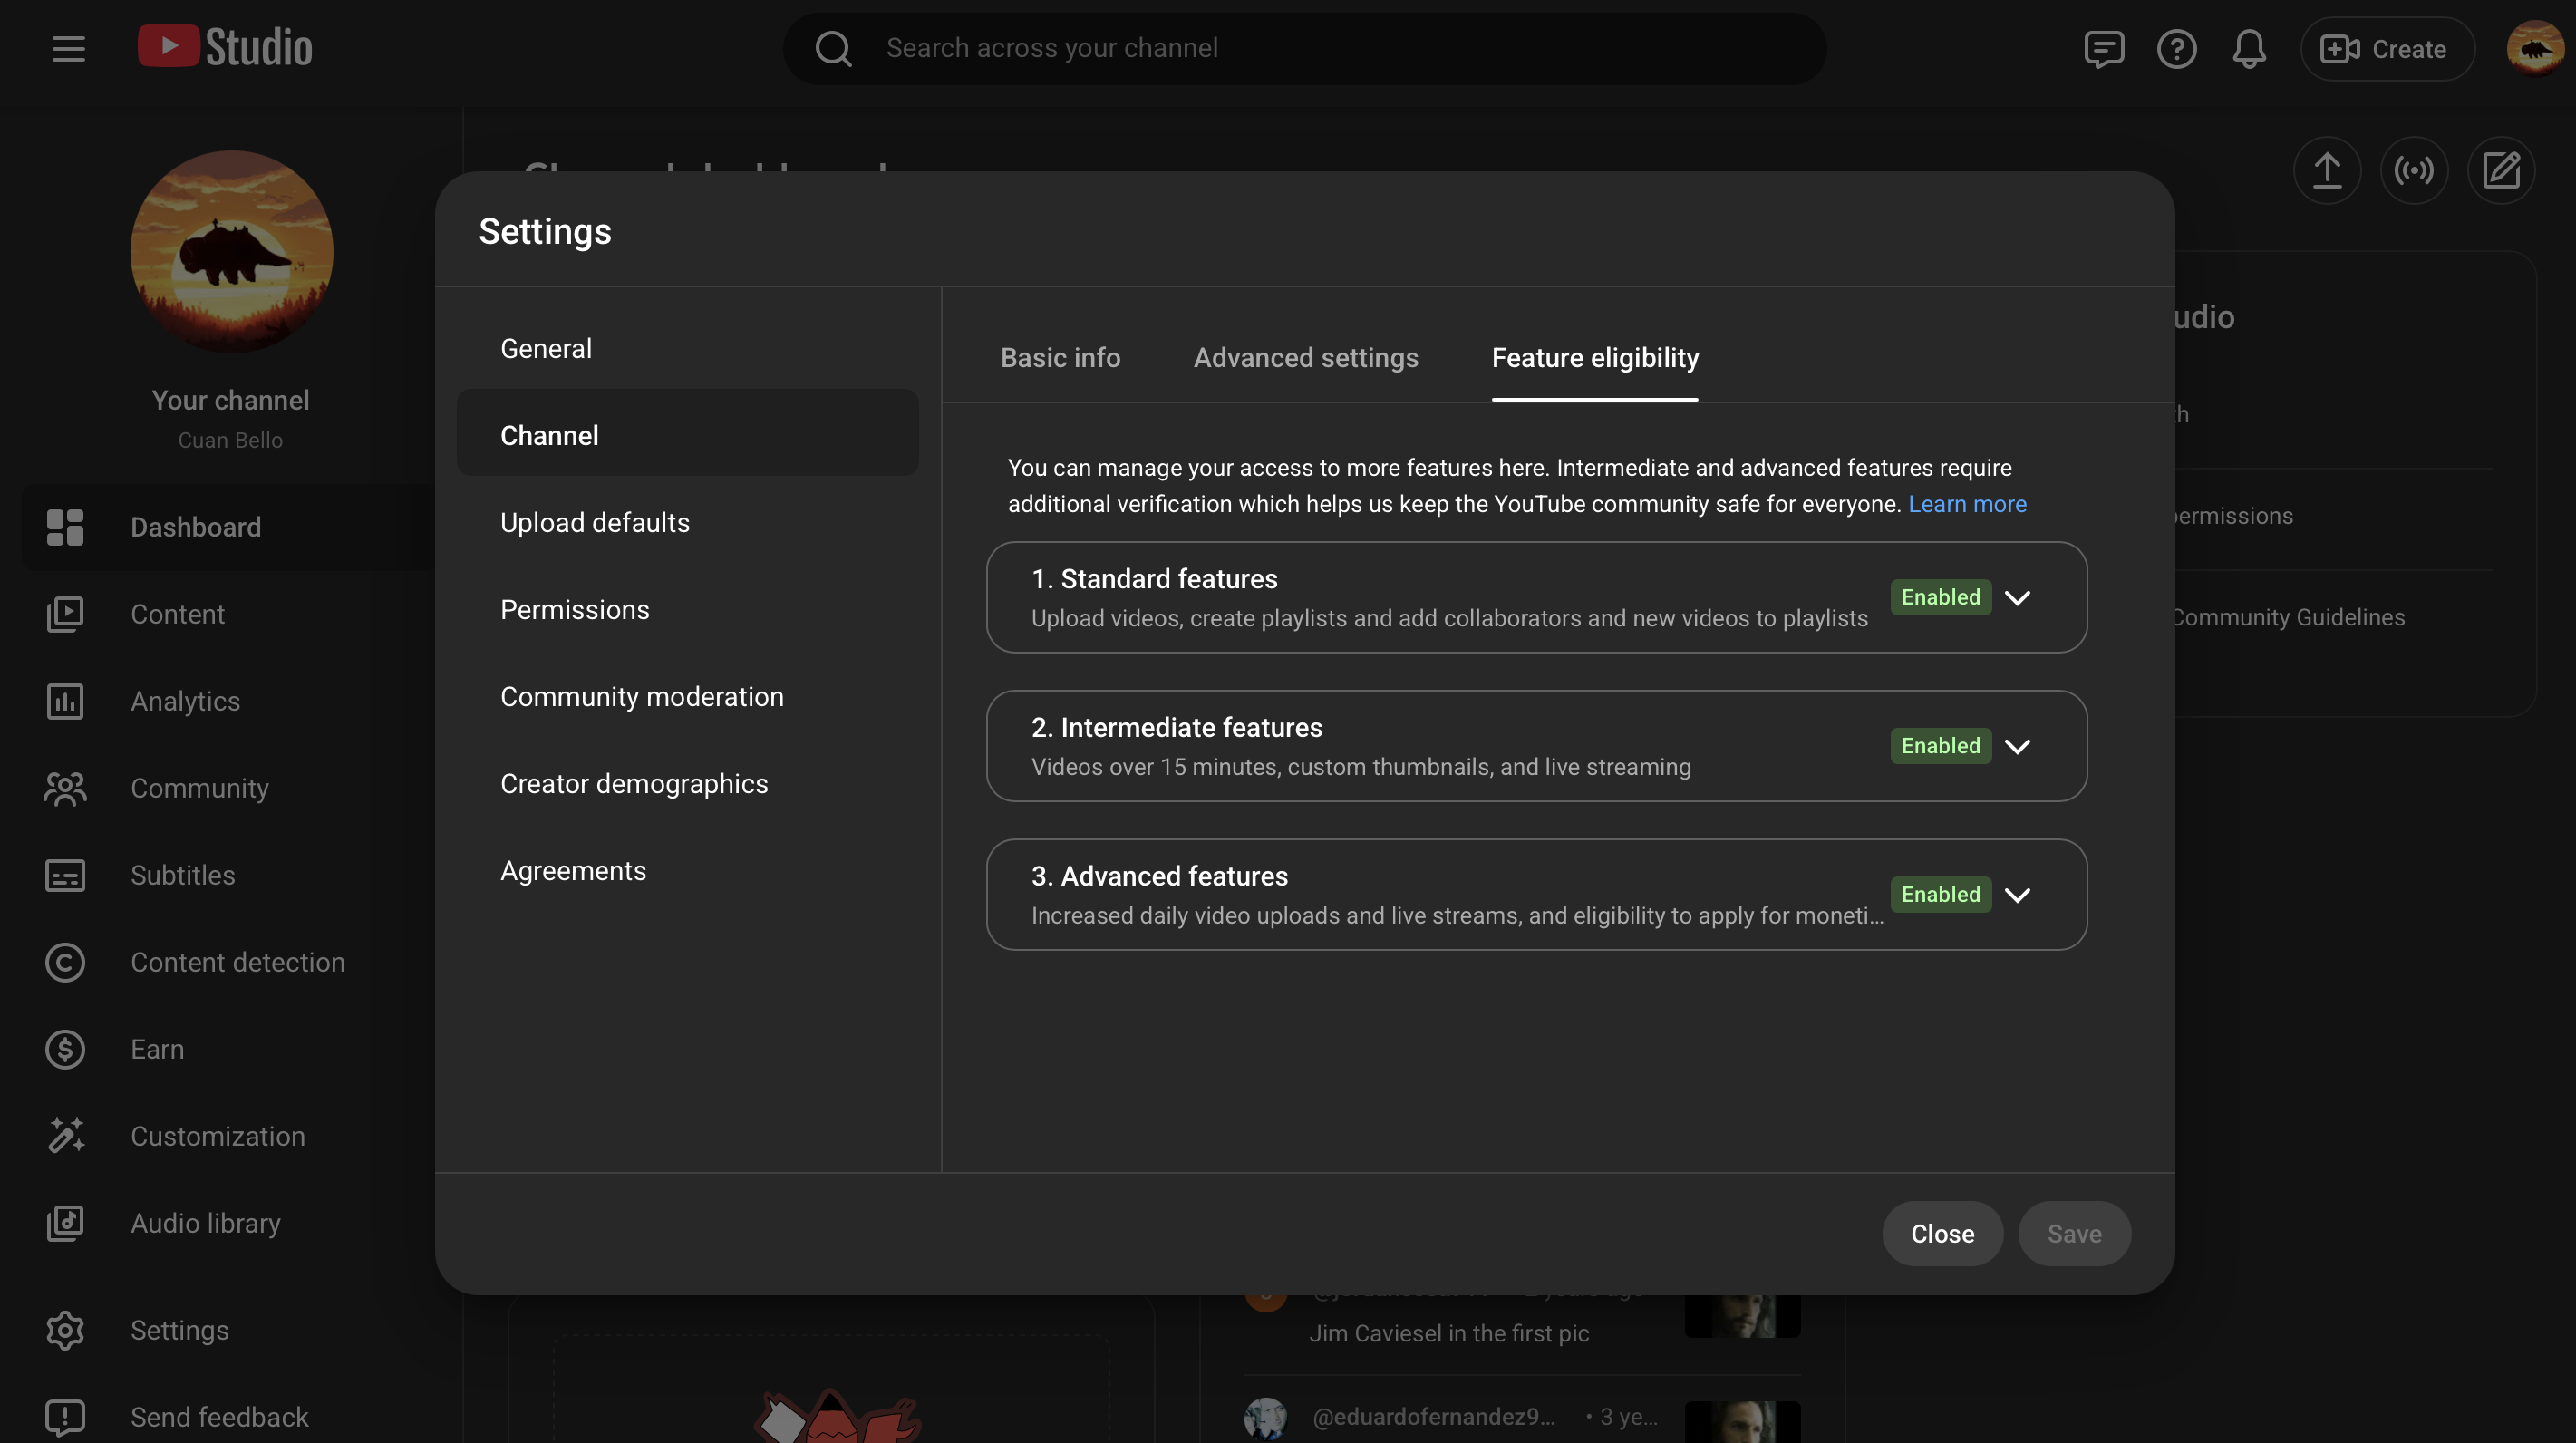
Task: Select Upload defaults in settings menu
Action: coord(595,523)
